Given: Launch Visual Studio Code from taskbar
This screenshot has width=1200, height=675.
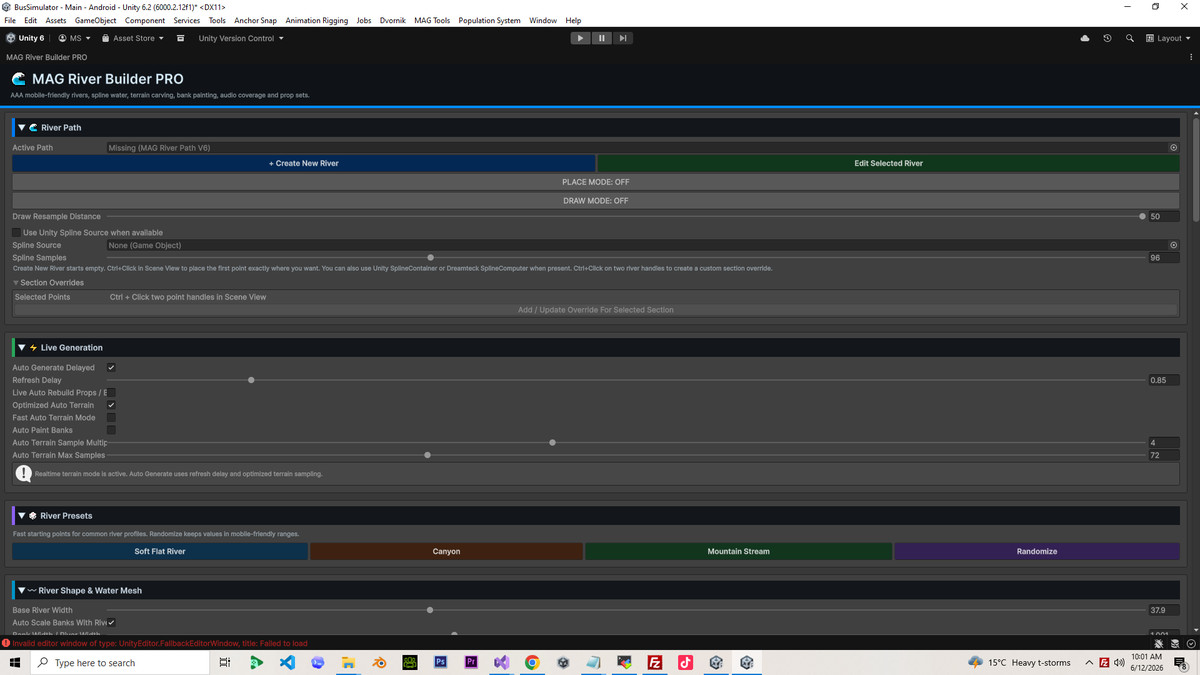Looking at the screenshot, I should (x=287, y=662).
